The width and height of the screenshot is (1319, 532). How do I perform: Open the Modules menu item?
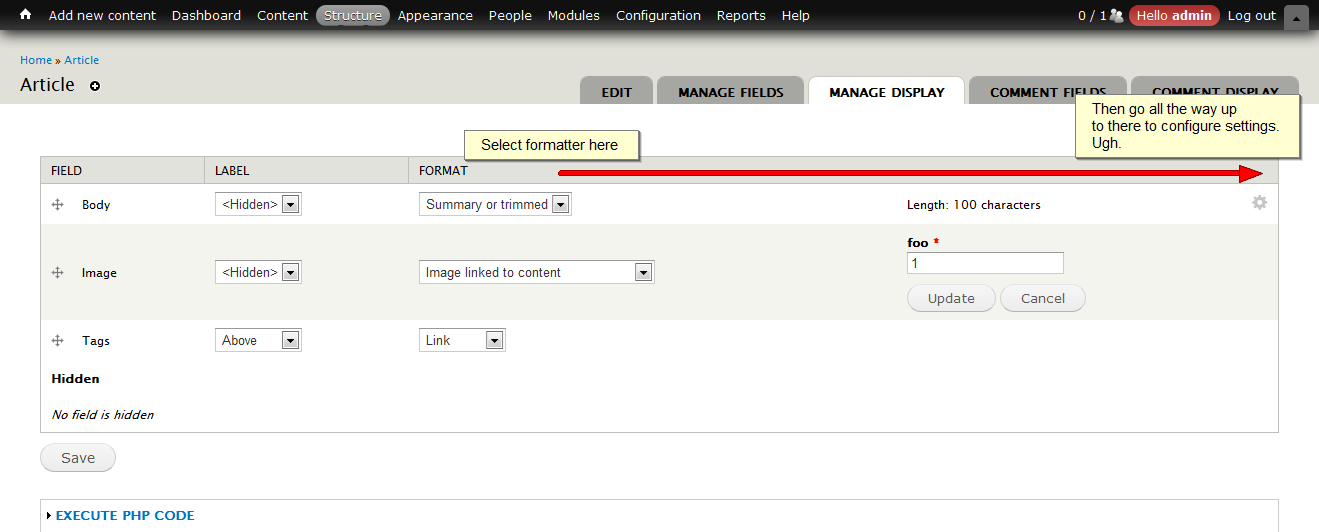[x=574, y=15]
